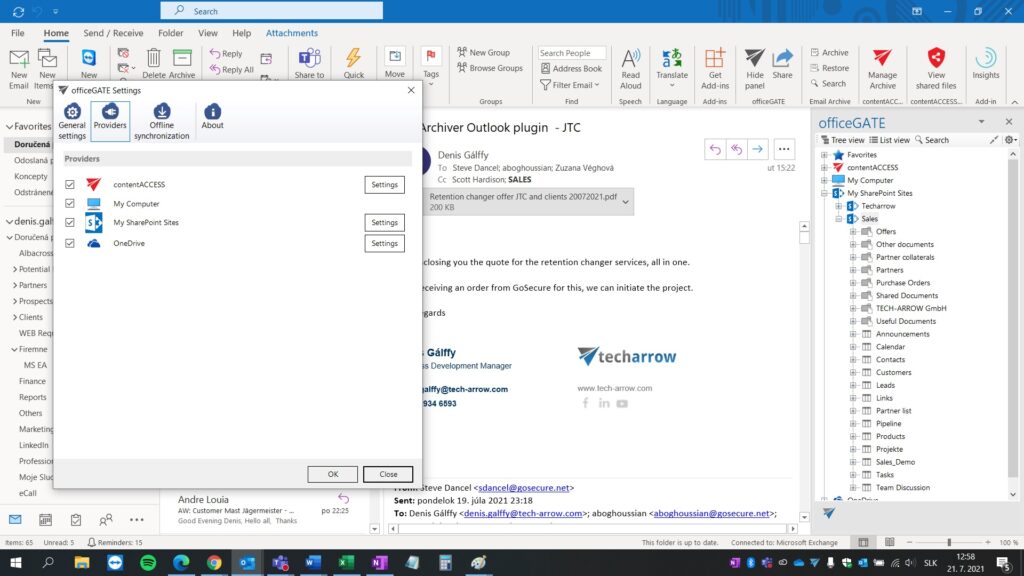Viewport: 1024px width, 576px height.
Task: Uncheck the contentACCESS provider checkbox
Action: click(70, 185)
